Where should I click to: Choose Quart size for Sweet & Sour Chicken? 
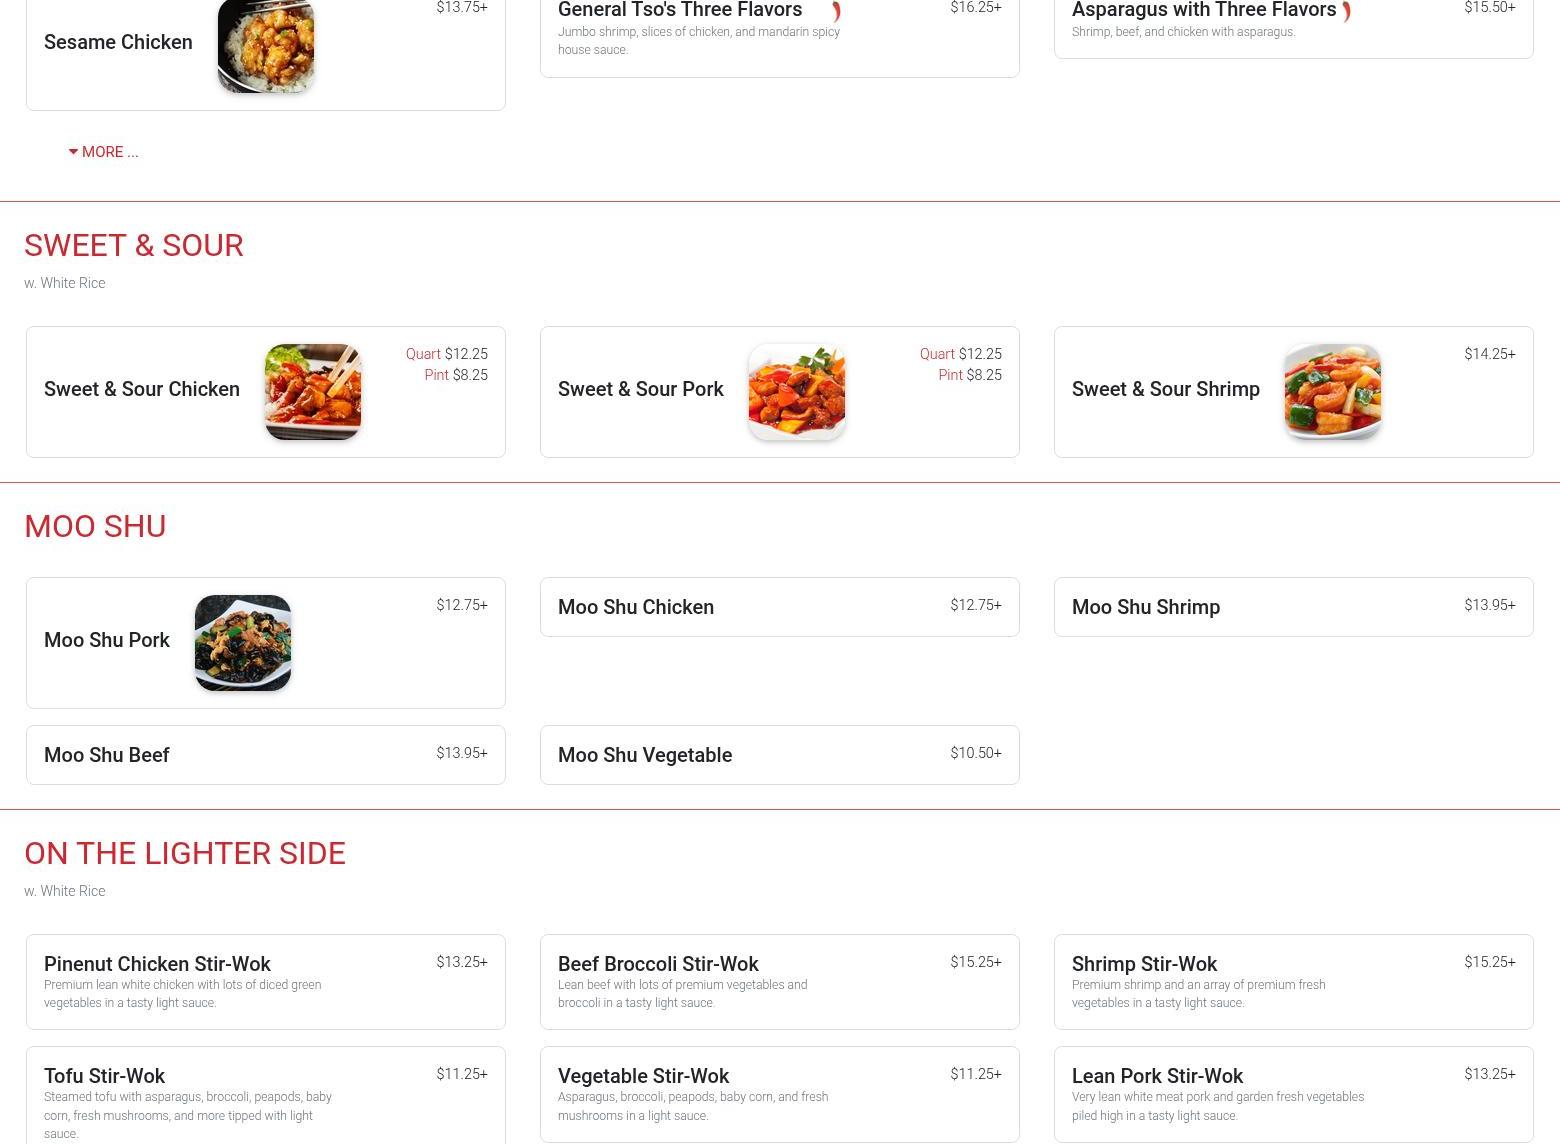(x=447, y=354)
